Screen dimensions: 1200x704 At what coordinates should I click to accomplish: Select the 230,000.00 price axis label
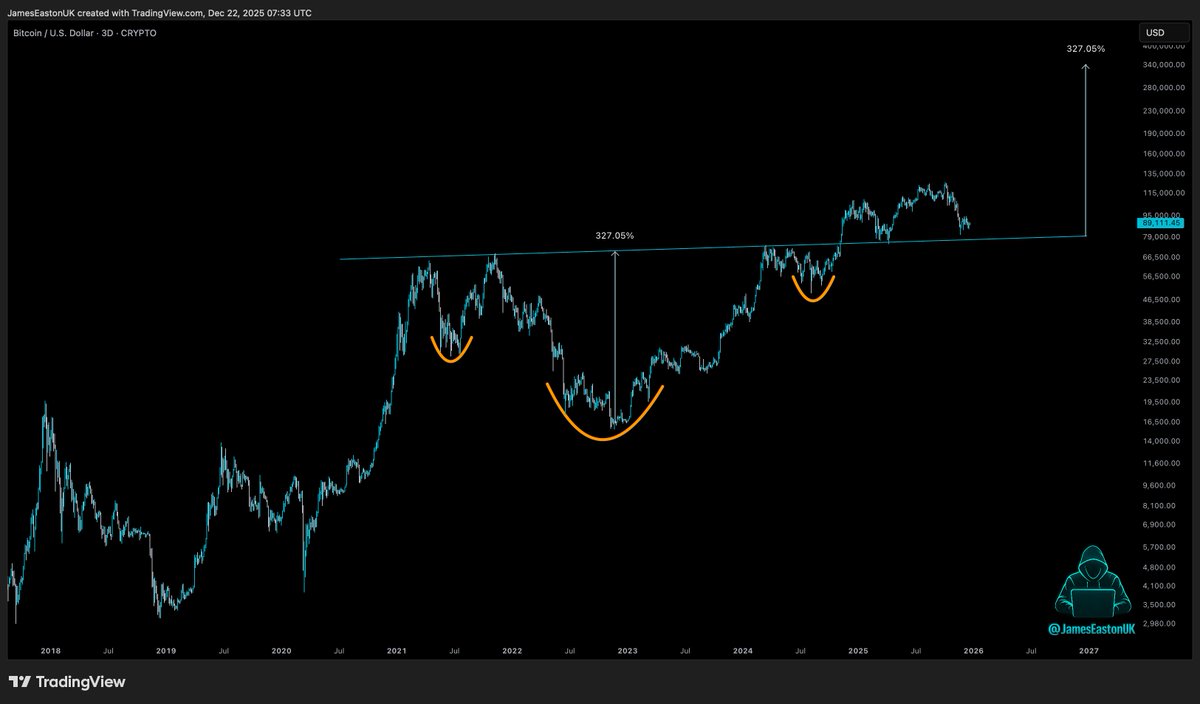click(1165, 111)
